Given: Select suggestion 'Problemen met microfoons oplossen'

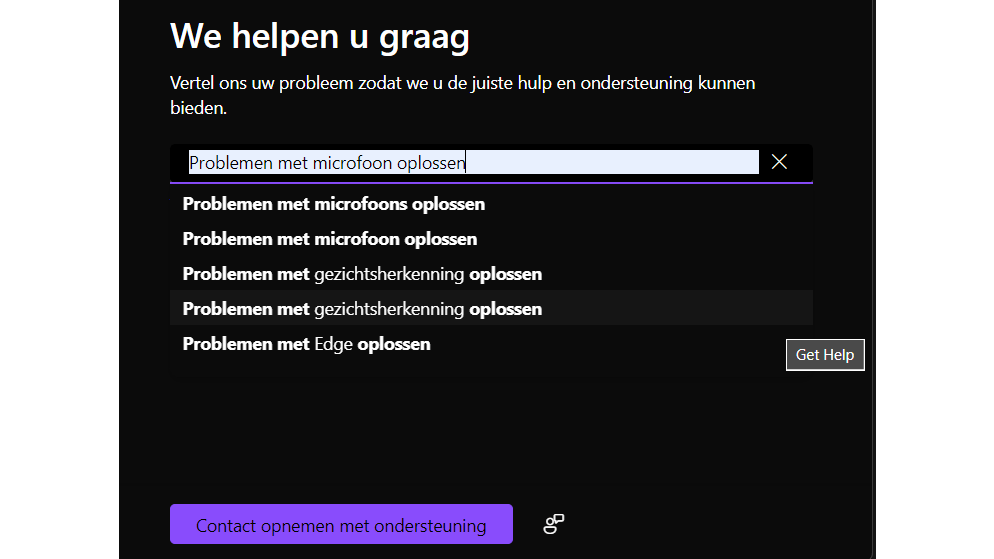Looking at the screenshot, I should point(334,204).
